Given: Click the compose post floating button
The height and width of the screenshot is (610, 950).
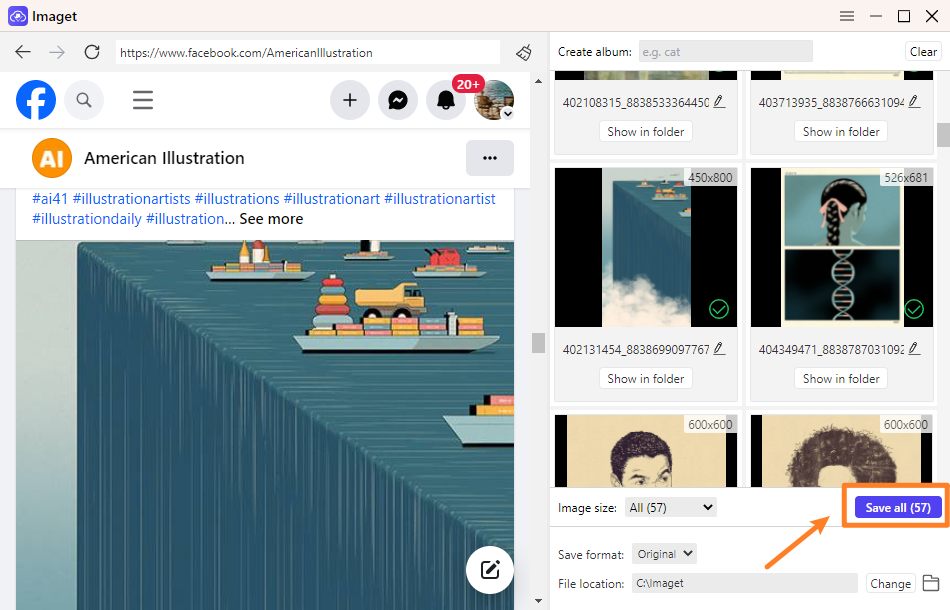Looking at the screenshot, I should pyautogui.click(x=490, y=570).
